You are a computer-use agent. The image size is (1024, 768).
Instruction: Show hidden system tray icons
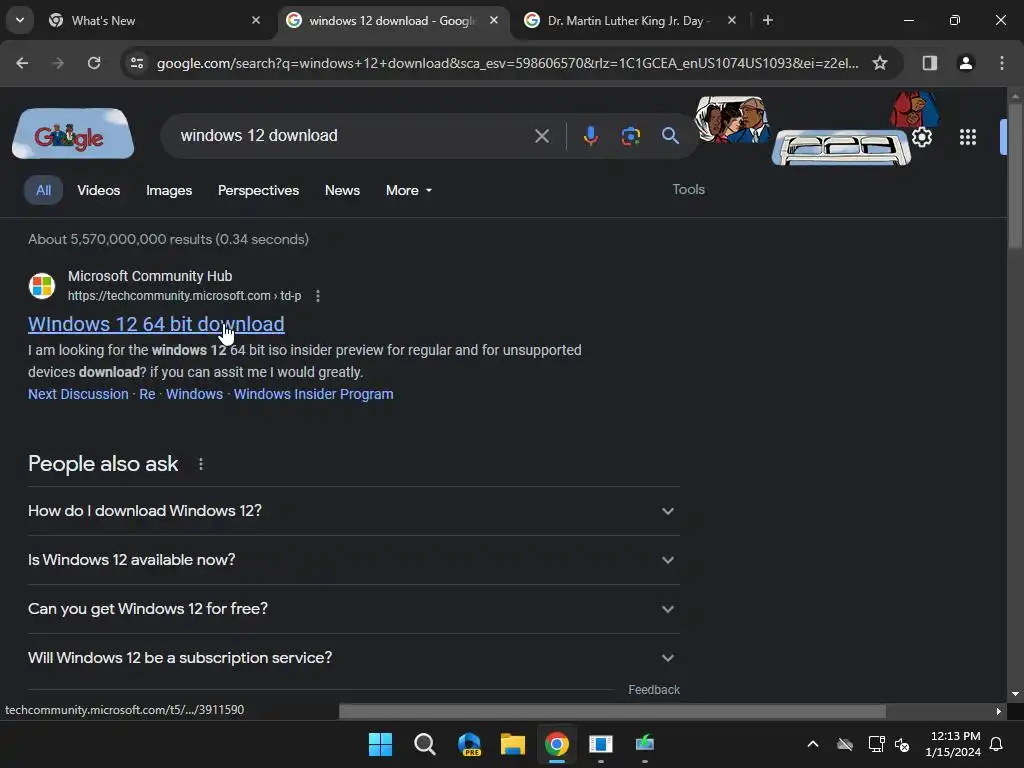[812, 744]
